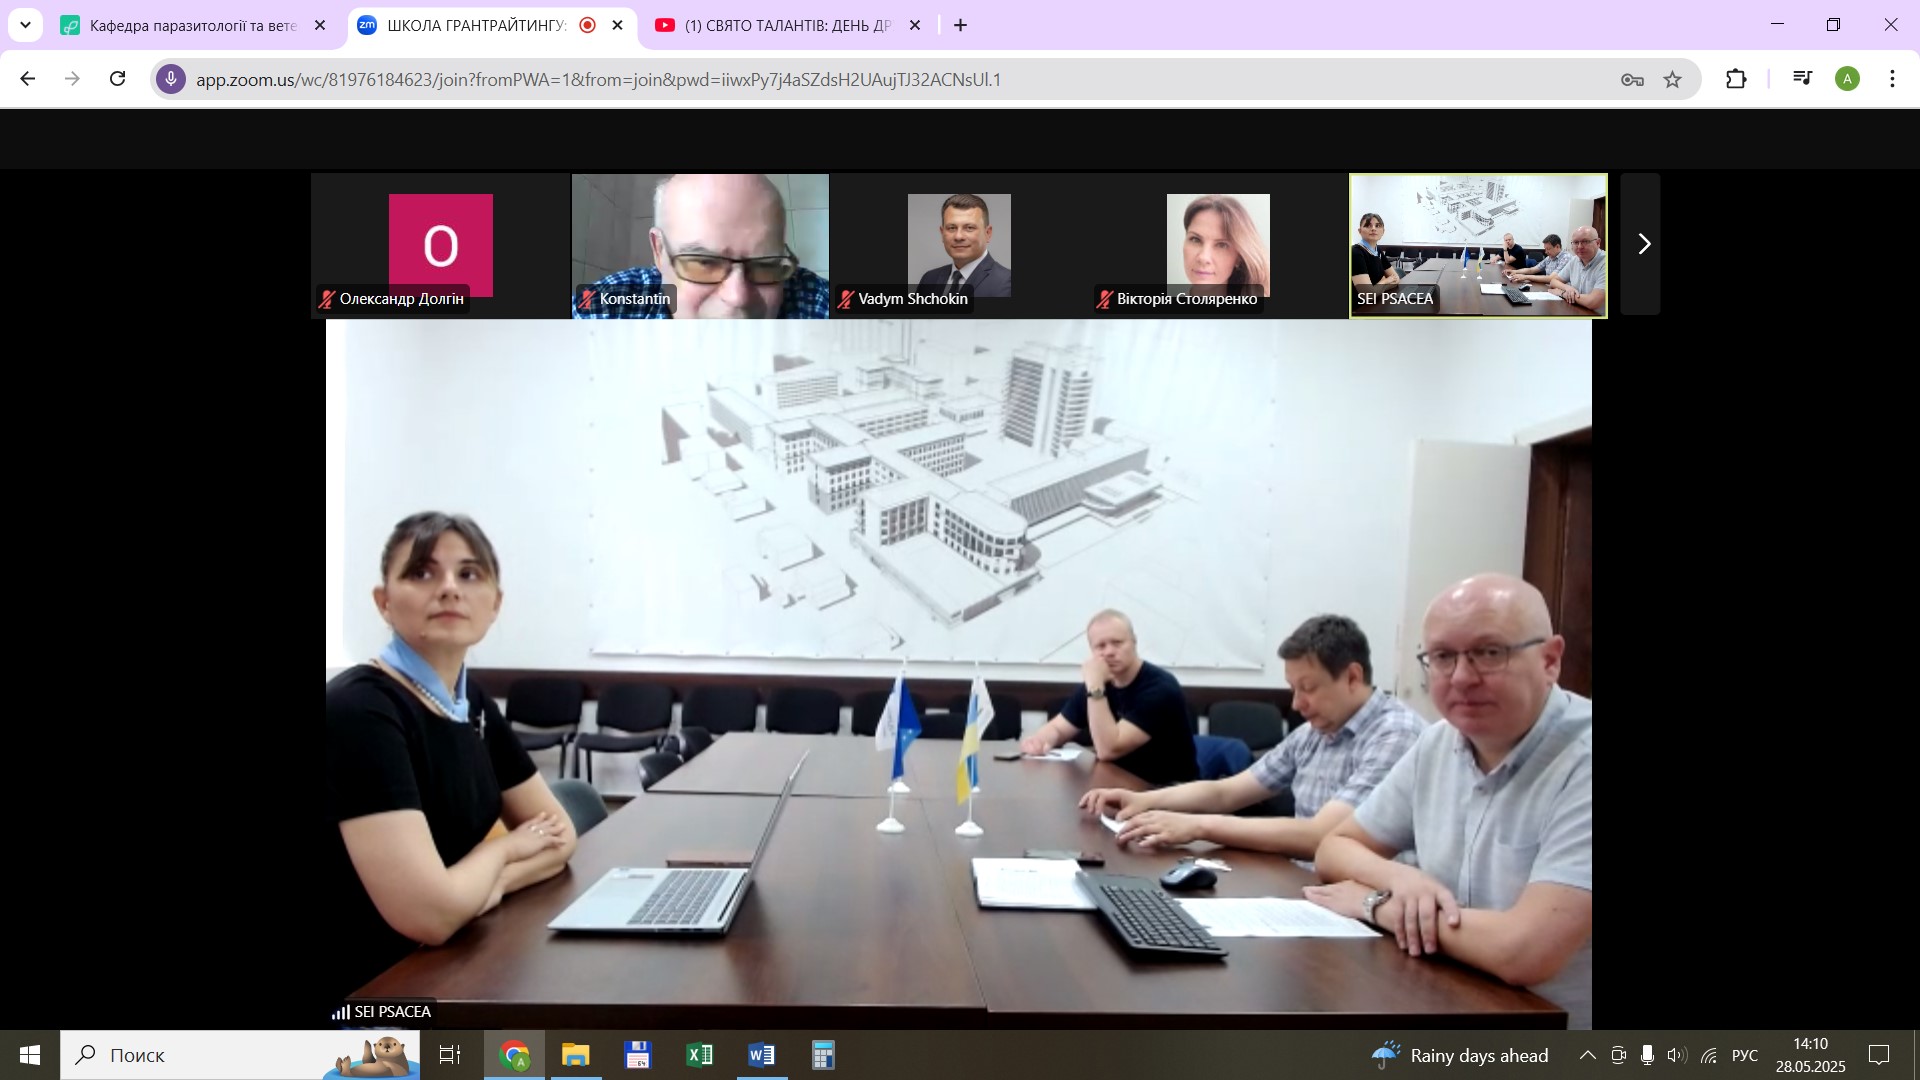The width and height of the screenshot is (1920, 1080).
Task: Go back with the browser back arrow
Action: [x=28, y=79]
